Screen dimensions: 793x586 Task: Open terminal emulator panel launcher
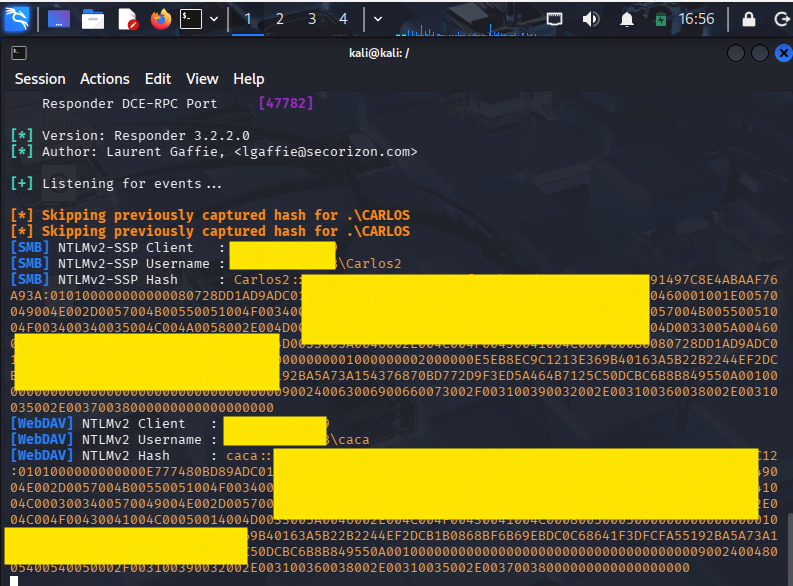pos(191,19)
